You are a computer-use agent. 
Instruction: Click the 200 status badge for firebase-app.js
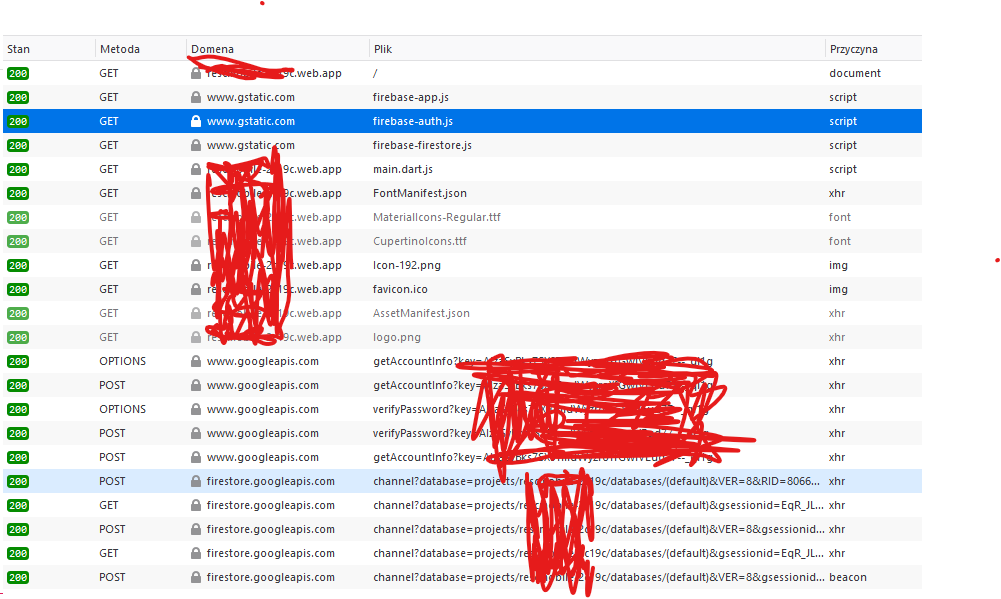[x=18, y=97]
